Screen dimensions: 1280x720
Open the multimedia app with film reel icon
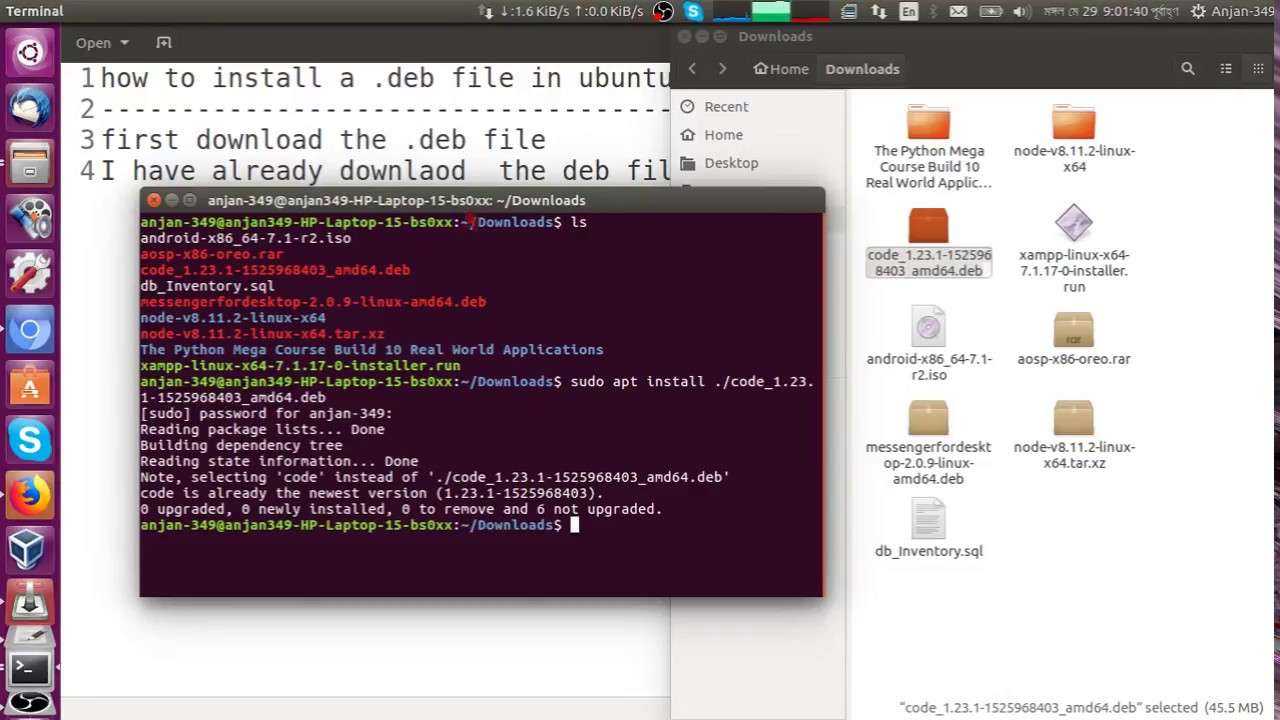tap(29, 217)
